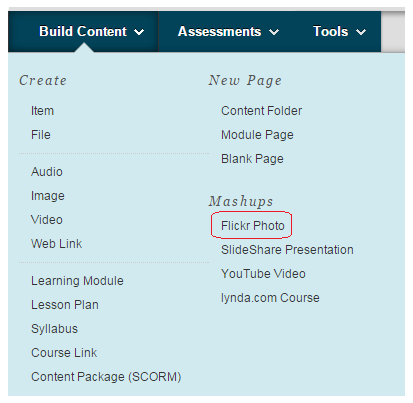
Task: Open the Build Content dropdown menu
Action: pyautogui.click(x=92, y=32)
